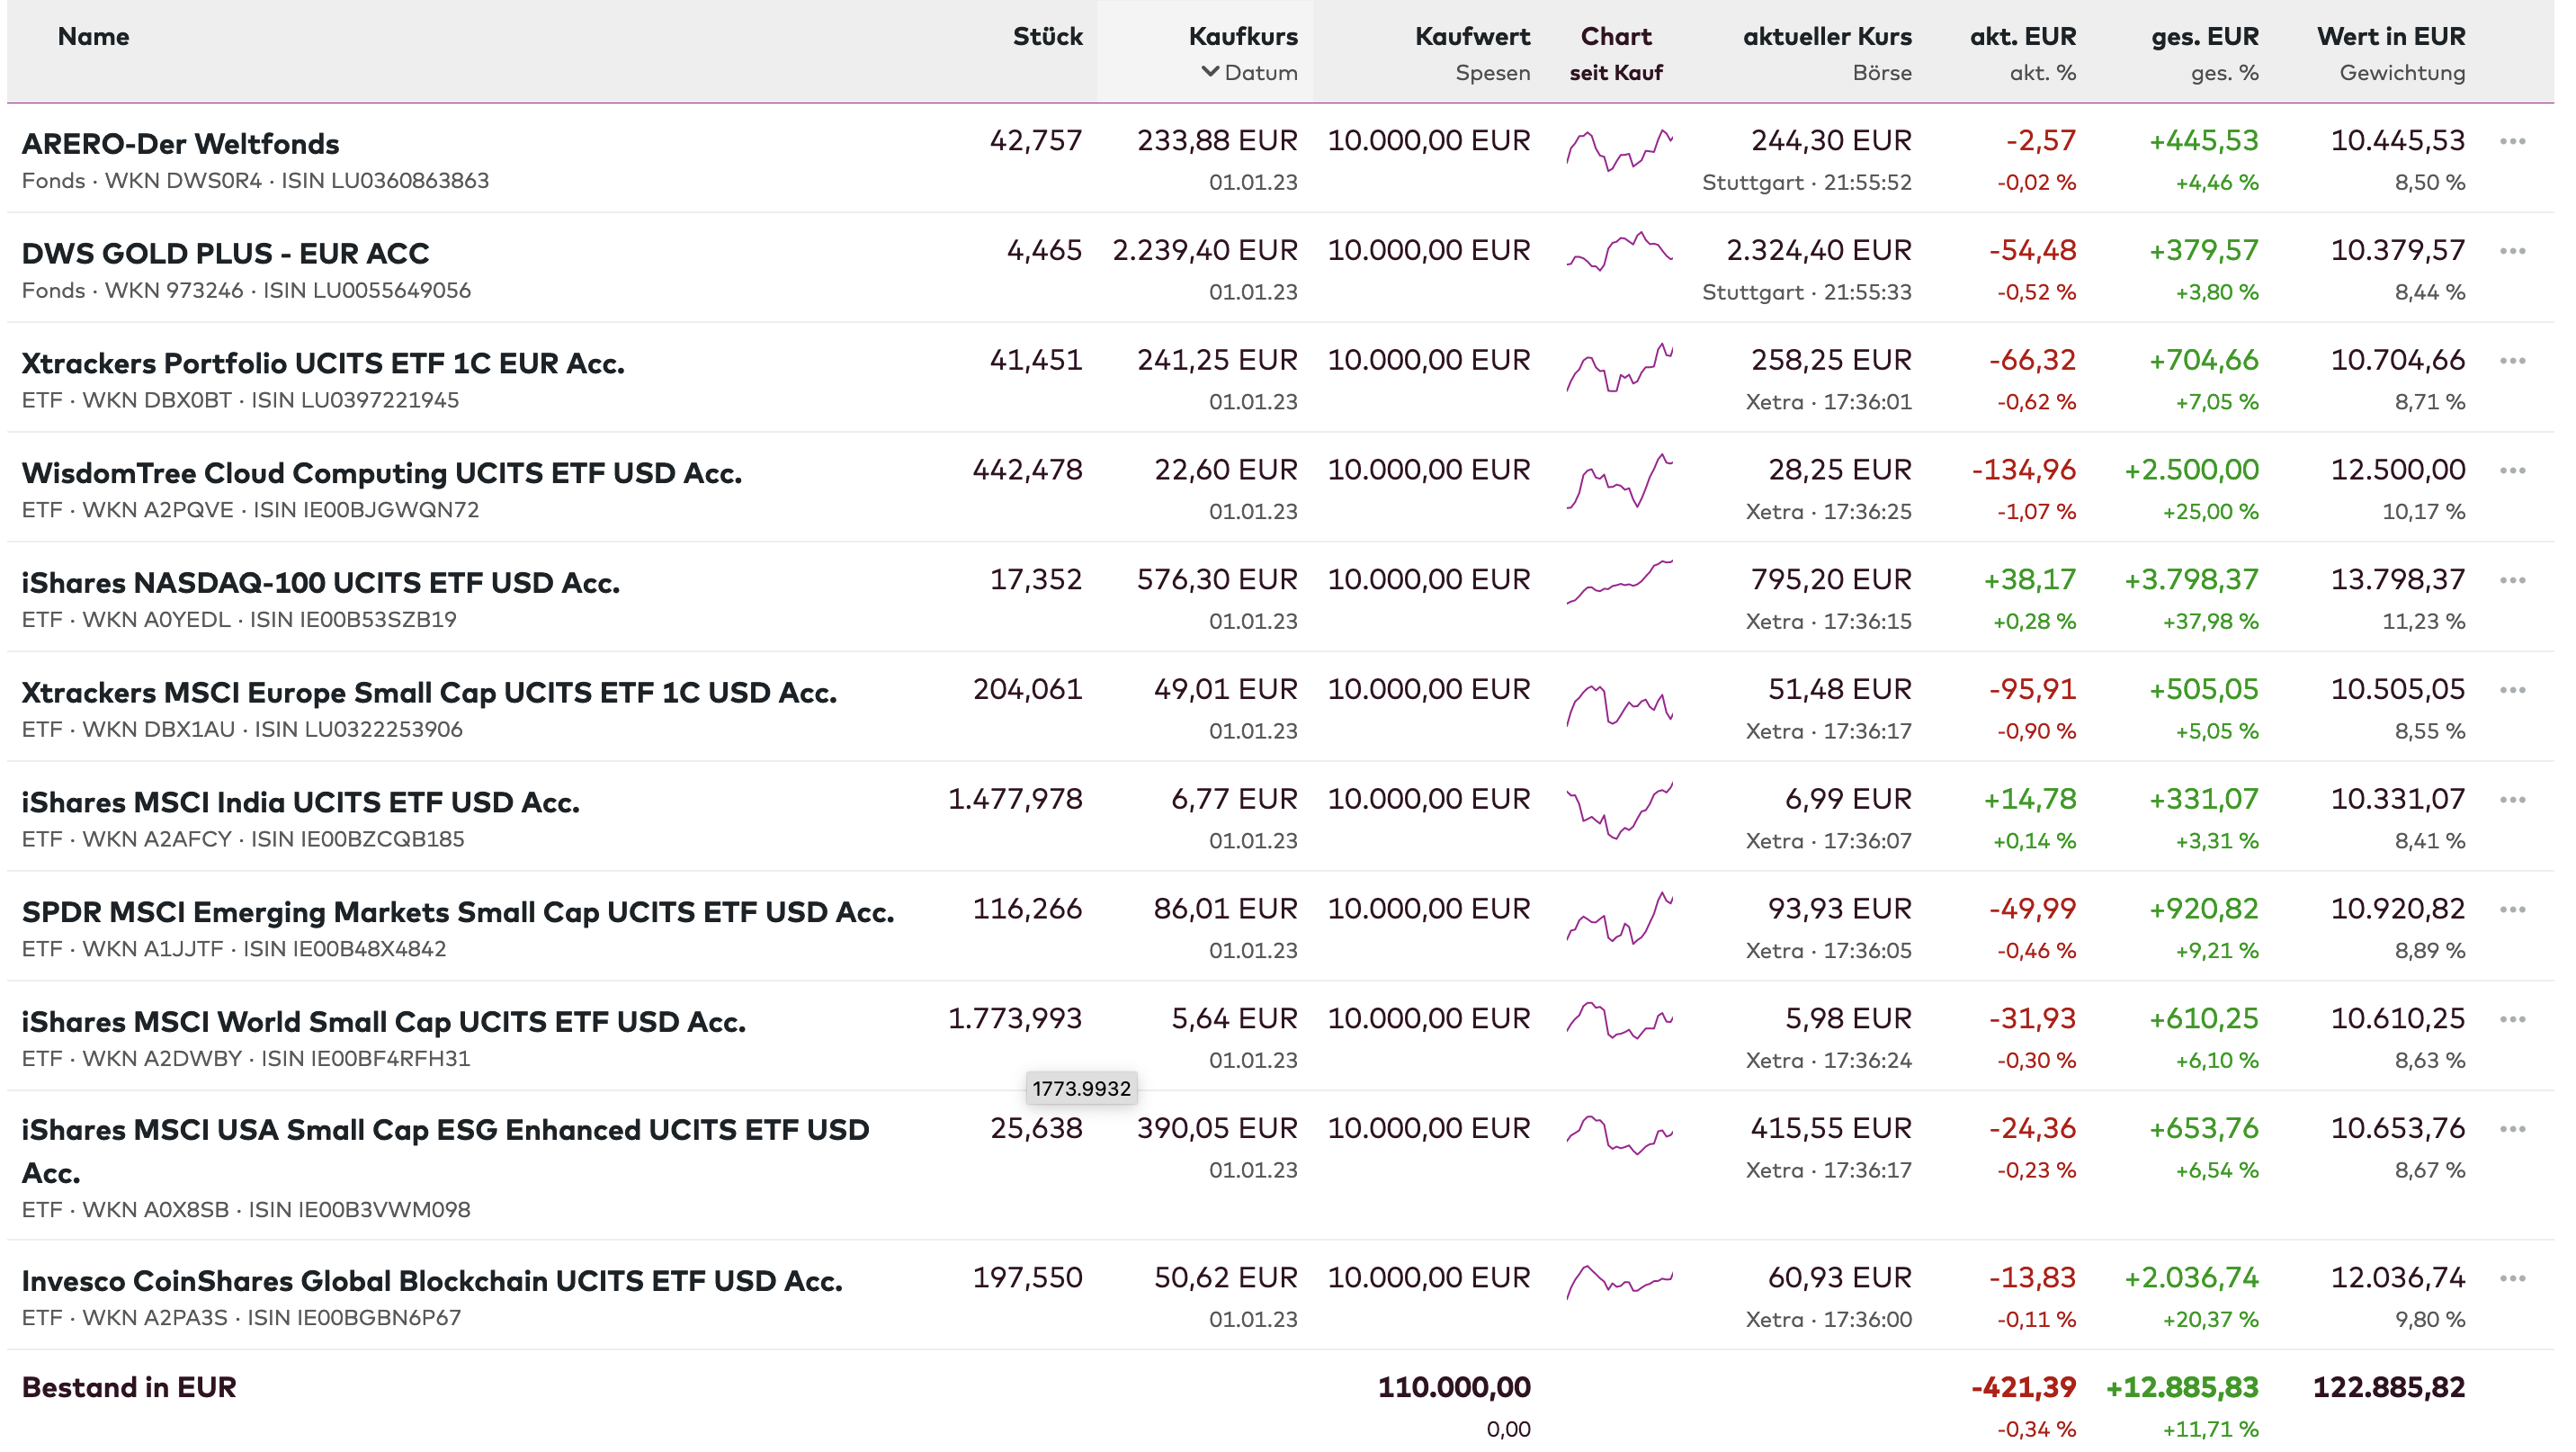Open three-dot menu for iShares MSCI India
This screenshot has height=1452, width=2576.
pyautogui.click(x=2512, y=800)
